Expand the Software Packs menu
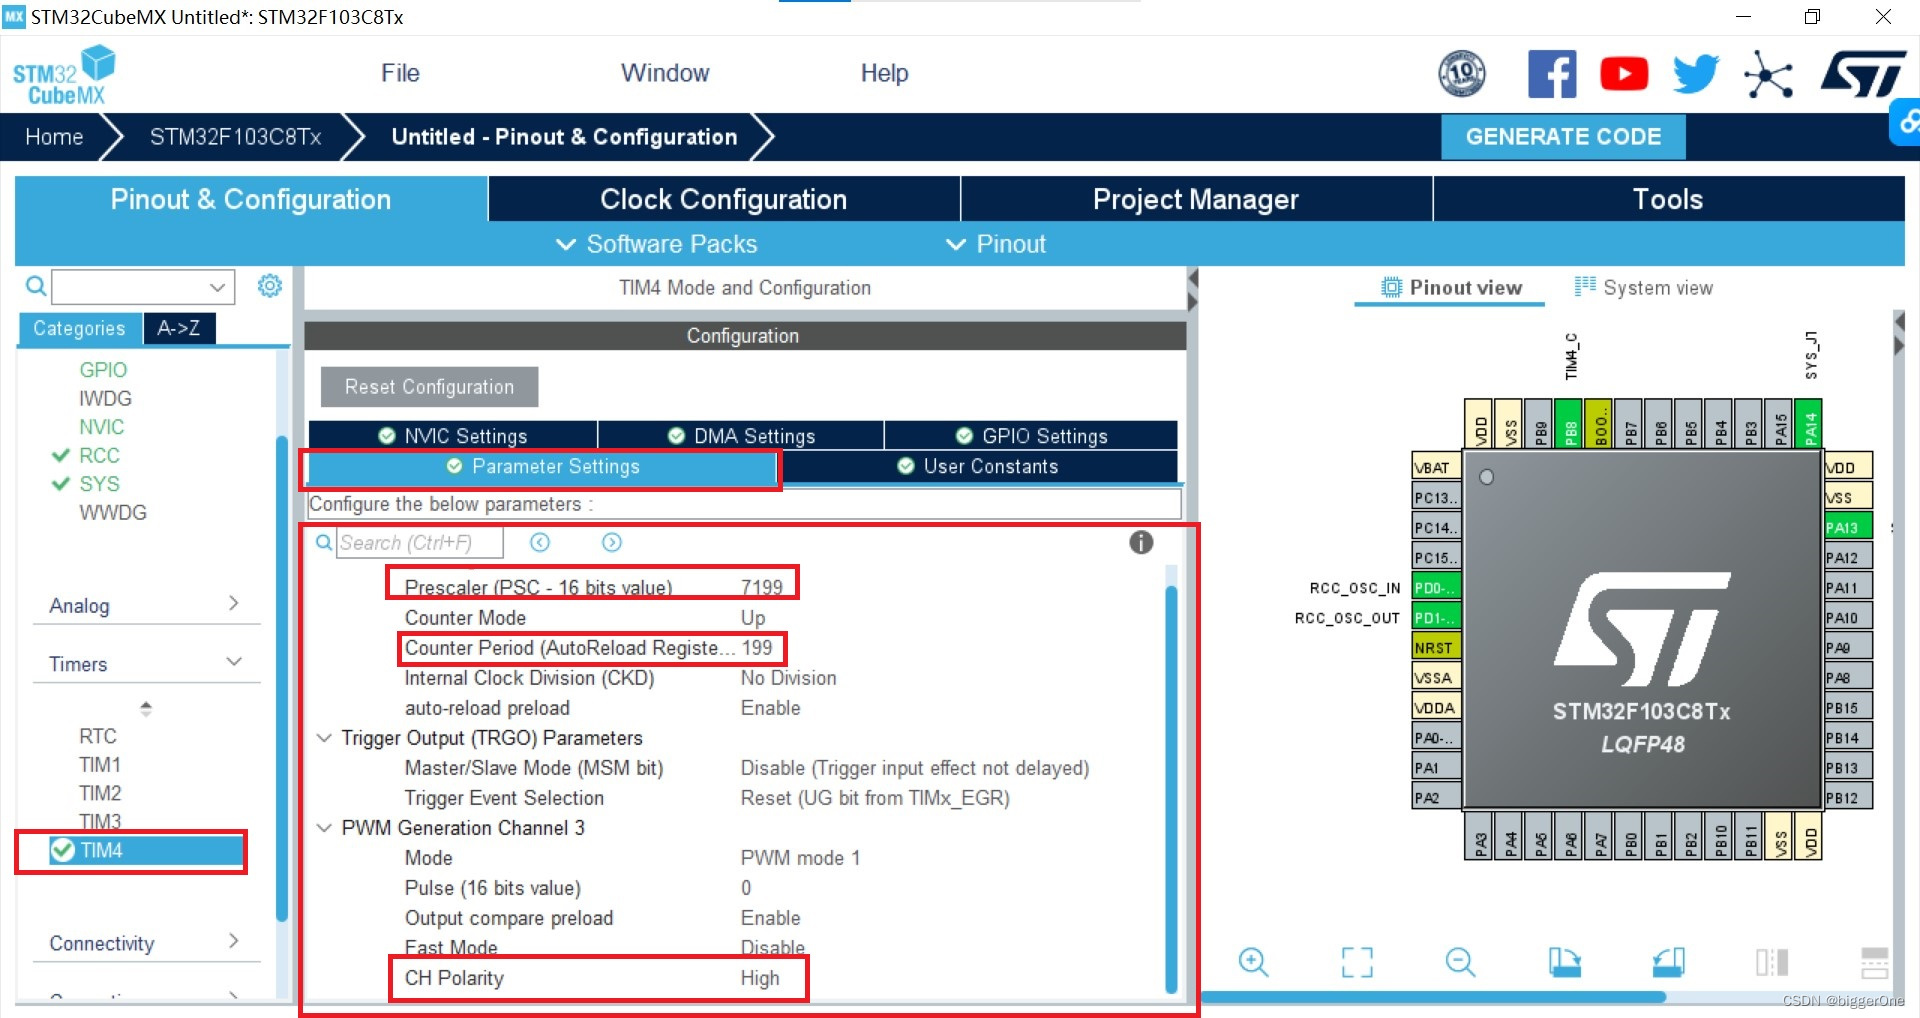The height and width of the screenshot is (1018, 1920). click(x=656, y=244)
